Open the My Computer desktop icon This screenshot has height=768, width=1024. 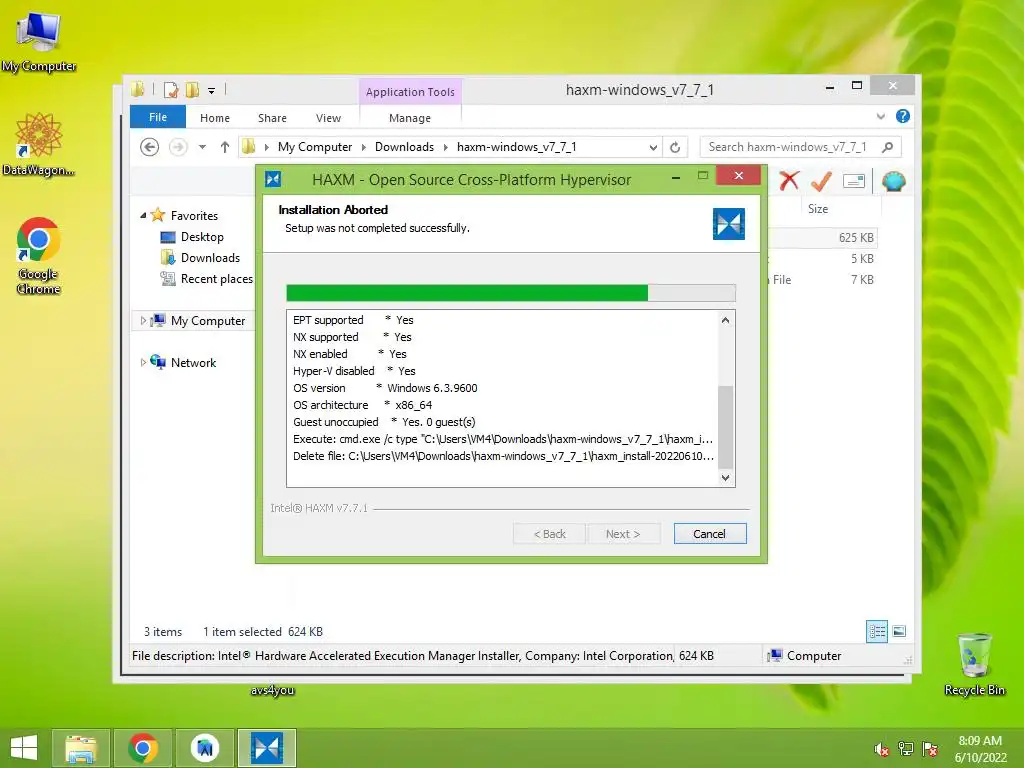(x=39, y=40)
